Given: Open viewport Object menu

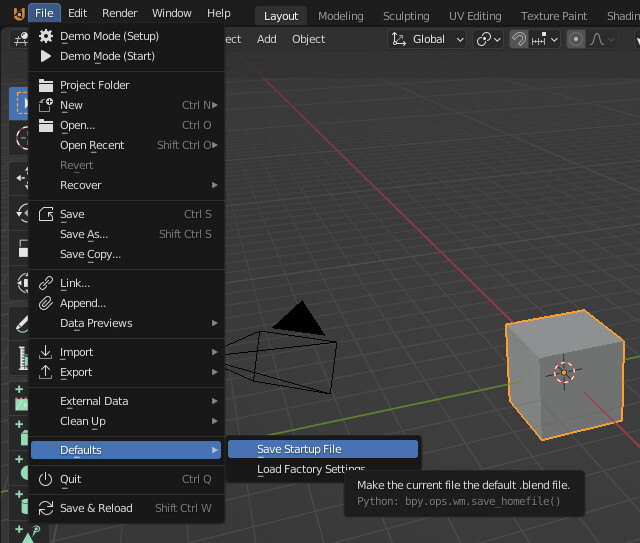Looking at the screenshot, I should [309, 39].
